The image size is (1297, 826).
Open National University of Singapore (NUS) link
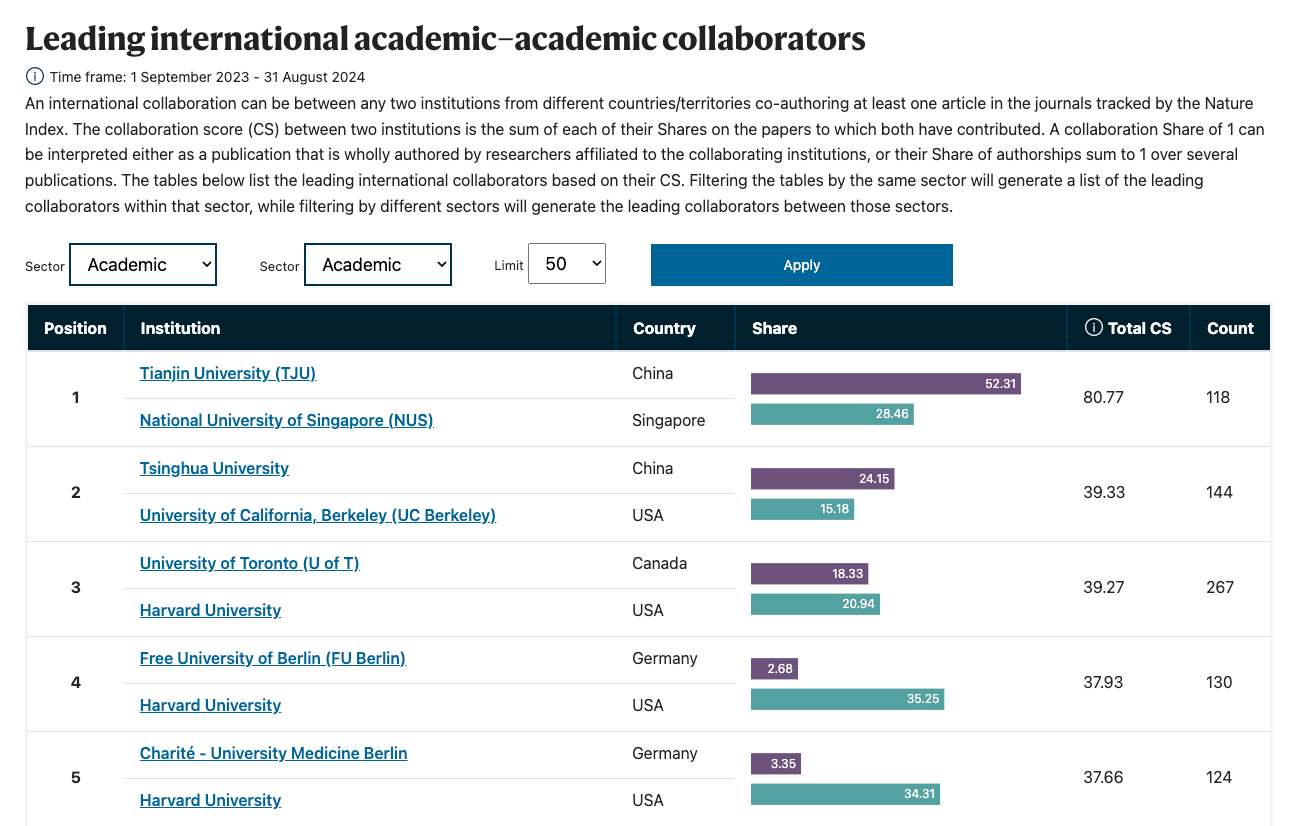click(x=286, y=420)
